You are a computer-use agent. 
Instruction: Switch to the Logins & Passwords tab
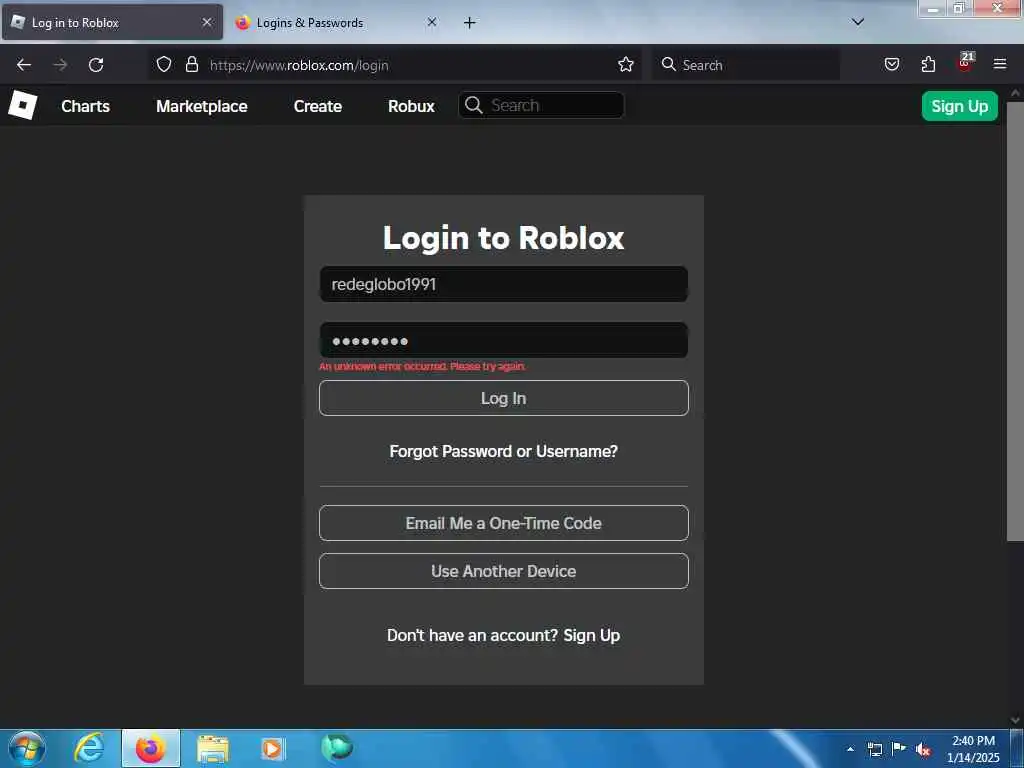(x=337, y=22)
